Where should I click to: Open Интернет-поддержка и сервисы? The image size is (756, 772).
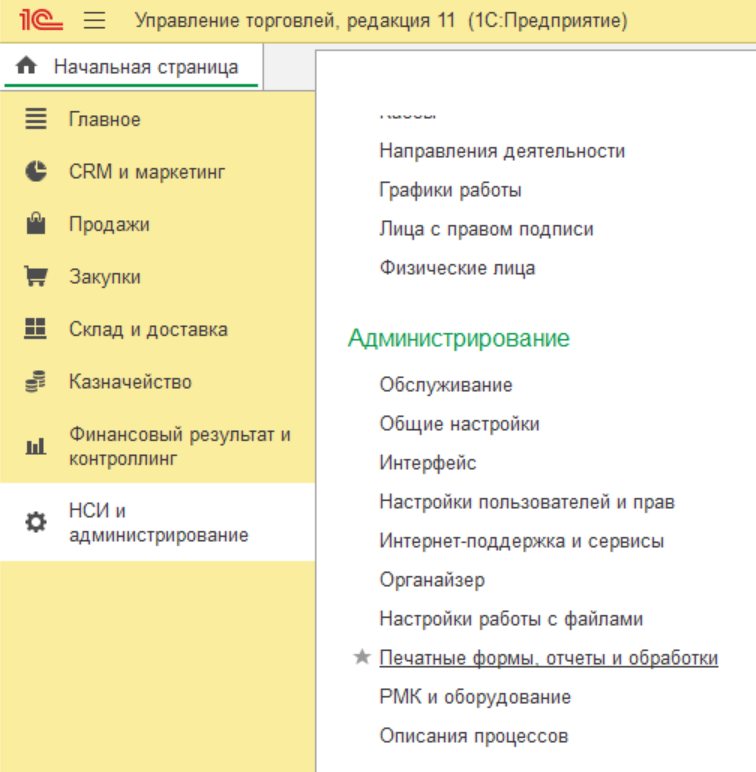[522, 541]
